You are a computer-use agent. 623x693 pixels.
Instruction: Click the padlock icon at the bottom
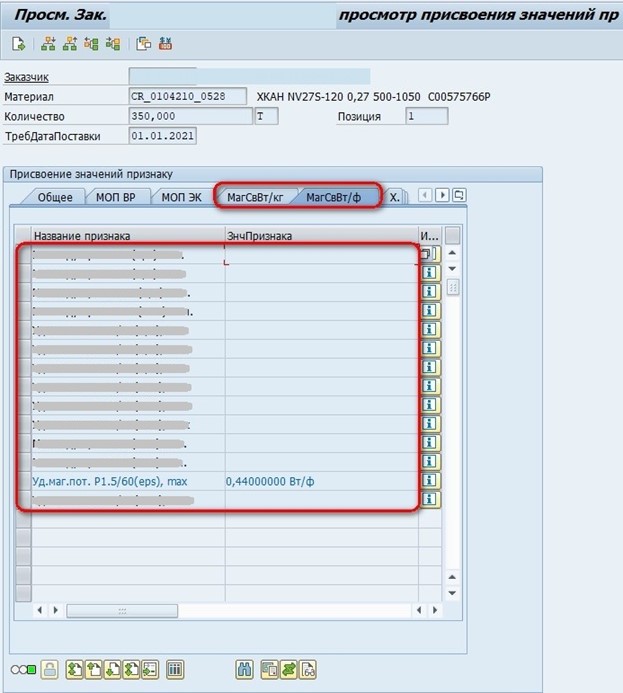(49, 670)
